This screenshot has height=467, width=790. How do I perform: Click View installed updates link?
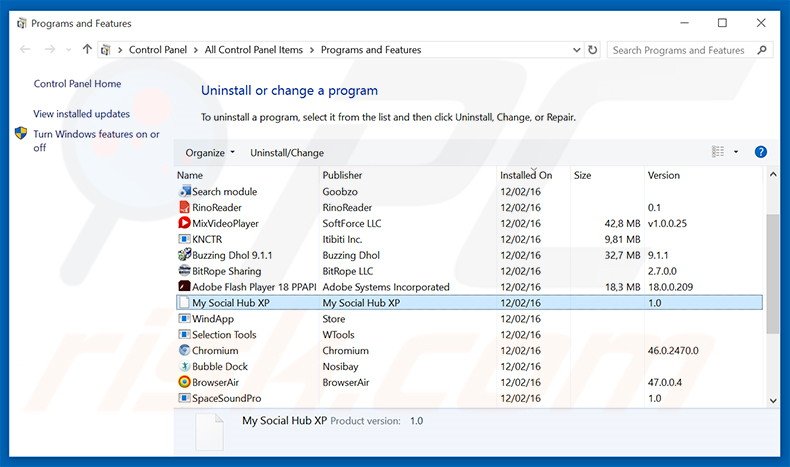click(81, 114)
